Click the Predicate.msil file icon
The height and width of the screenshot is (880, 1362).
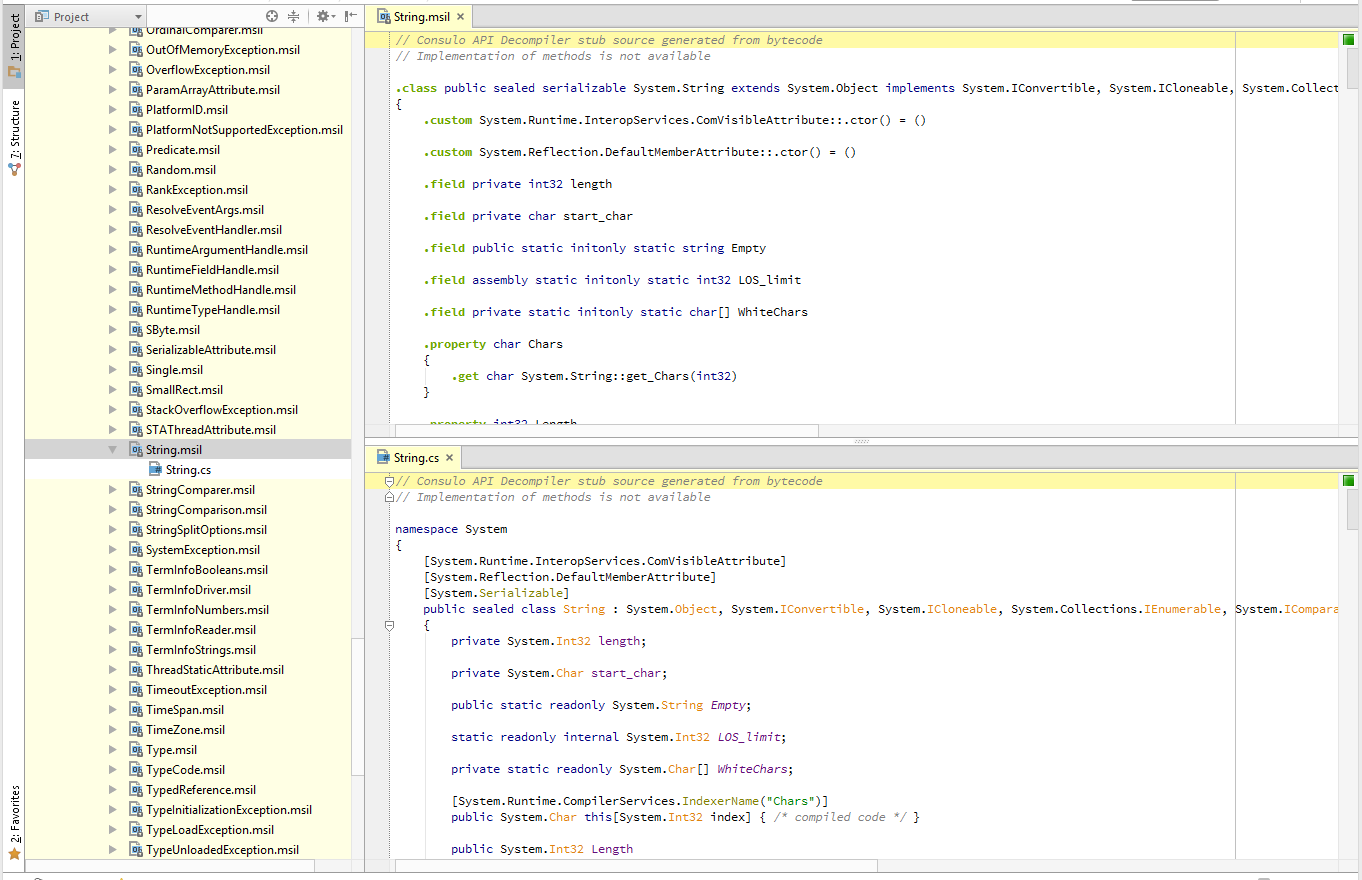coord(137,150)
